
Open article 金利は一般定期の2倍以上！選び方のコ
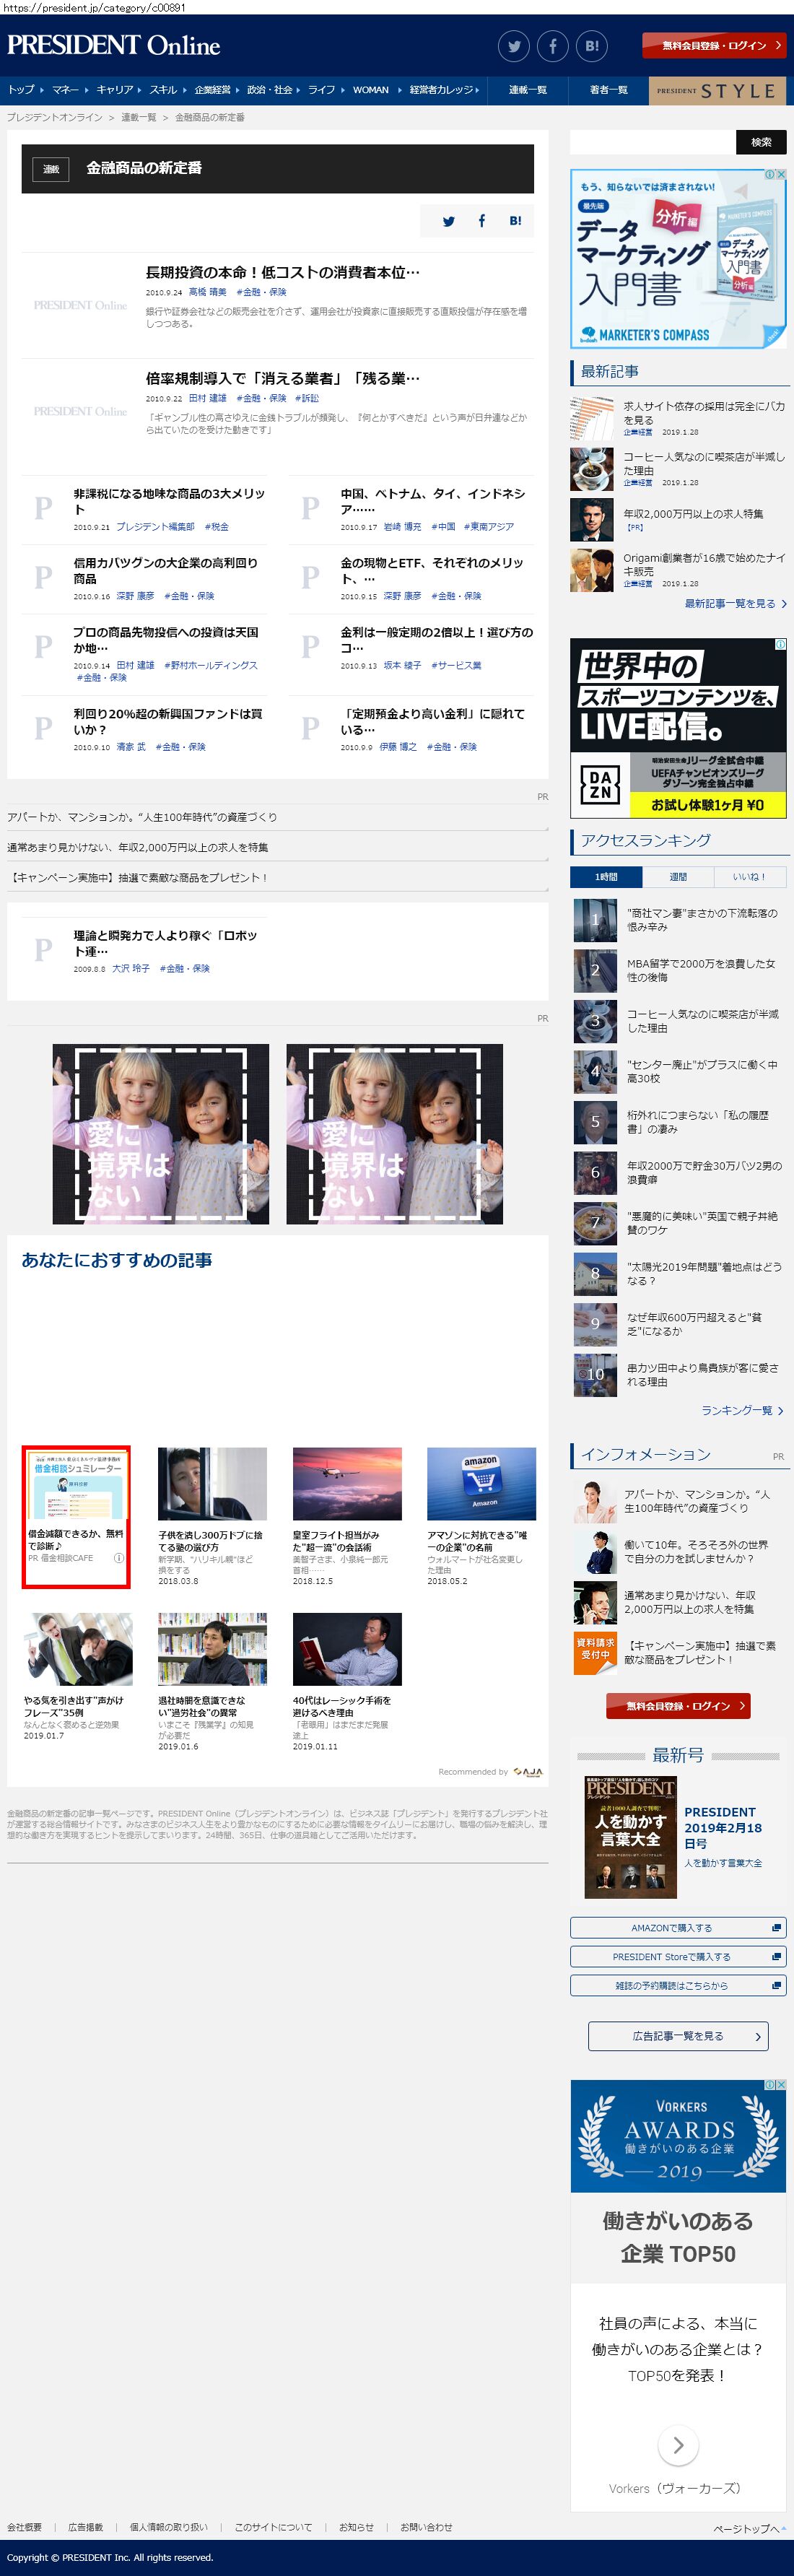point(436,640)
